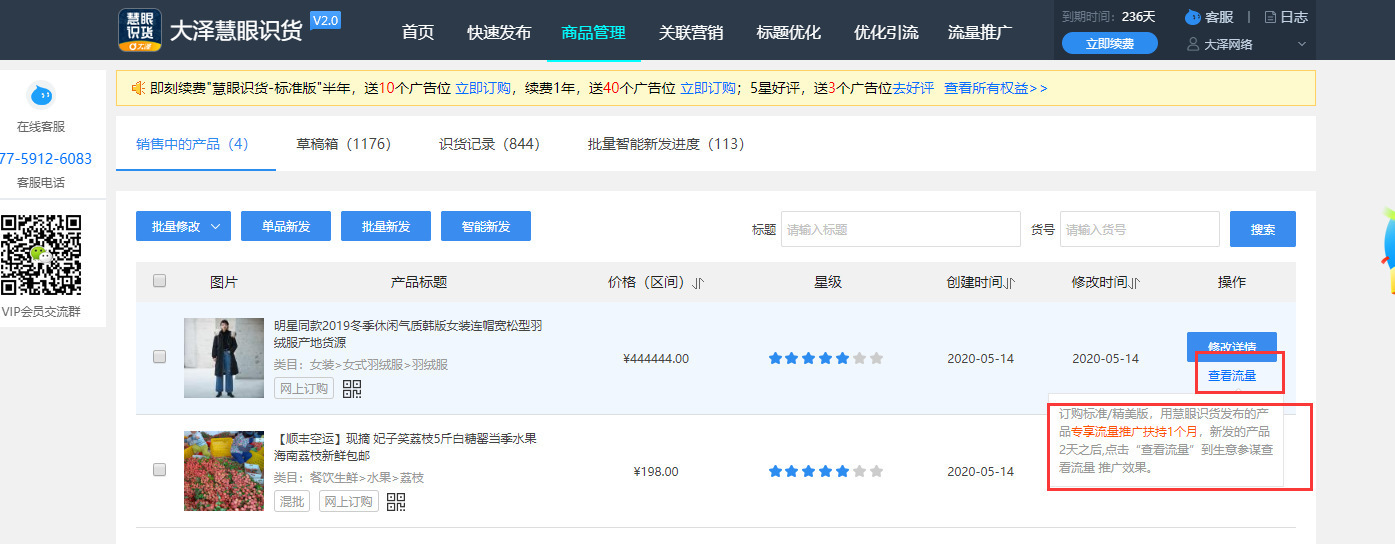Screen dimensions: 1395x544
Task: Click the speaker icon in the notice banner
Action: 138,88
